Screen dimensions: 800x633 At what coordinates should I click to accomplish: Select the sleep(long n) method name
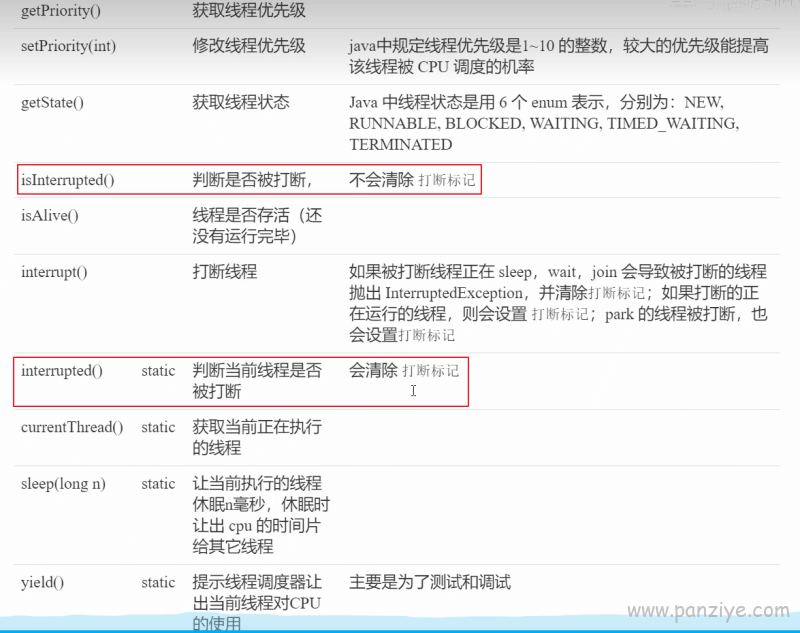[x=63, y=484]
